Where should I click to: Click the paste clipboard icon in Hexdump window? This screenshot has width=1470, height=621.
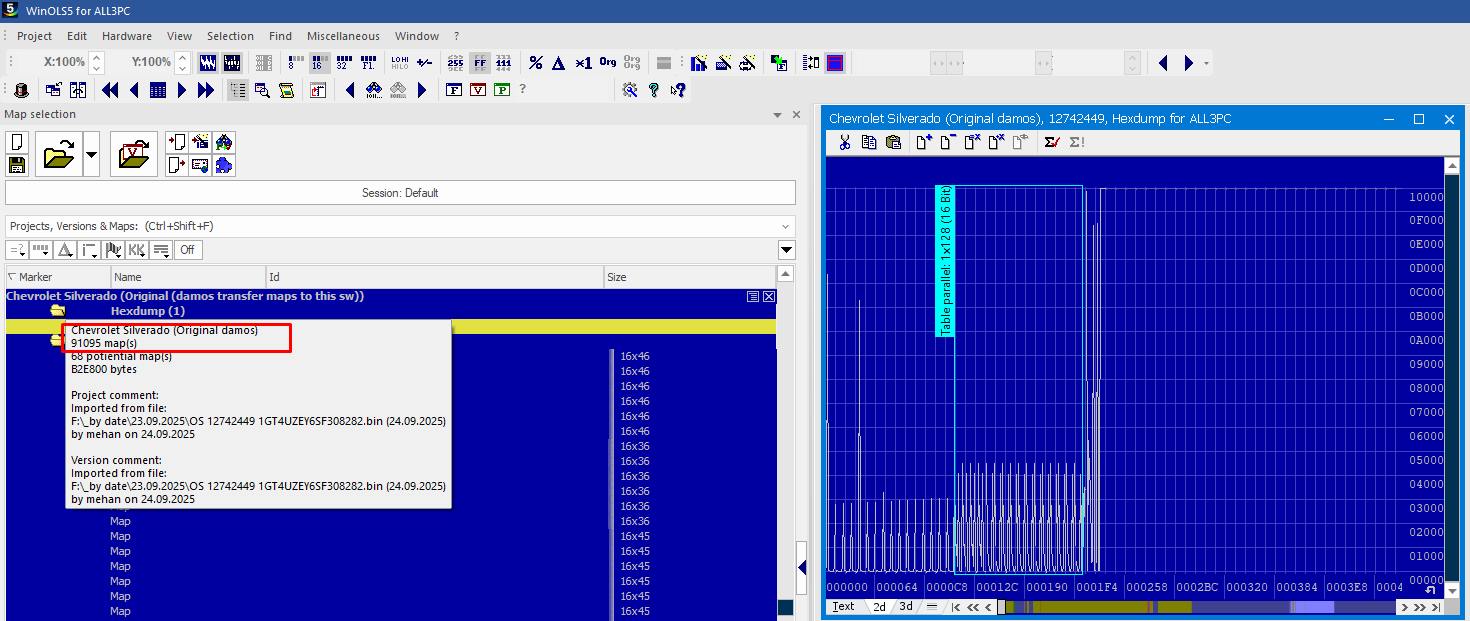(893, 142)
